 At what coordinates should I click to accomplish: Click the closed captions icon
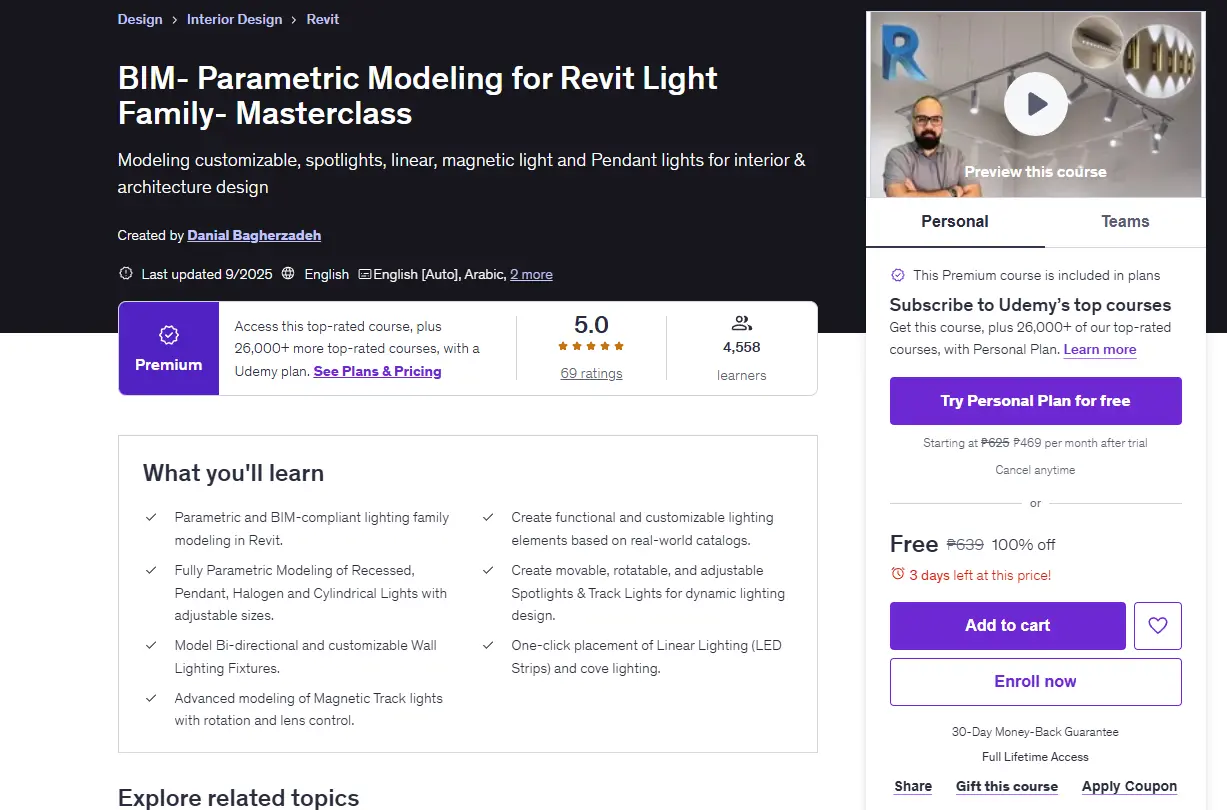click(365, 274)
